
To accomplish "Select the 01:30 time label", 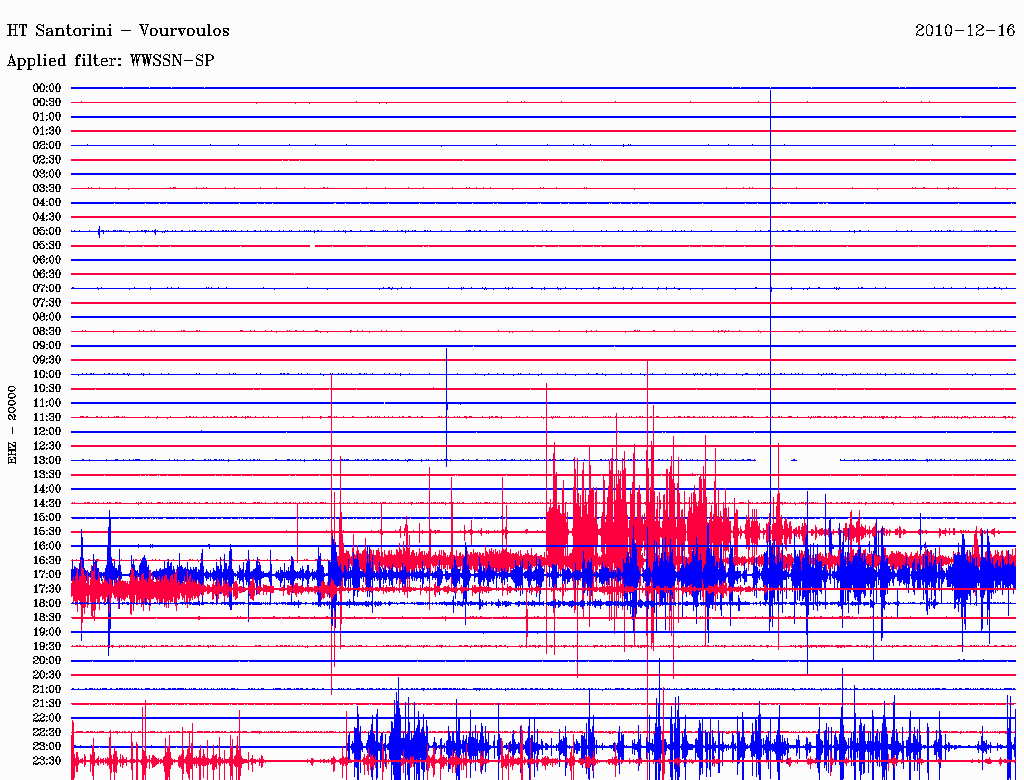I will coord(47,131).
